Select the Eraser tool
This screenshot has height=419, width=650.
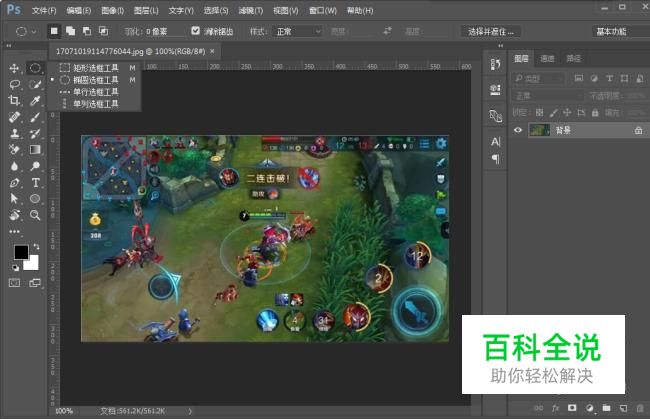click(14, 150)
